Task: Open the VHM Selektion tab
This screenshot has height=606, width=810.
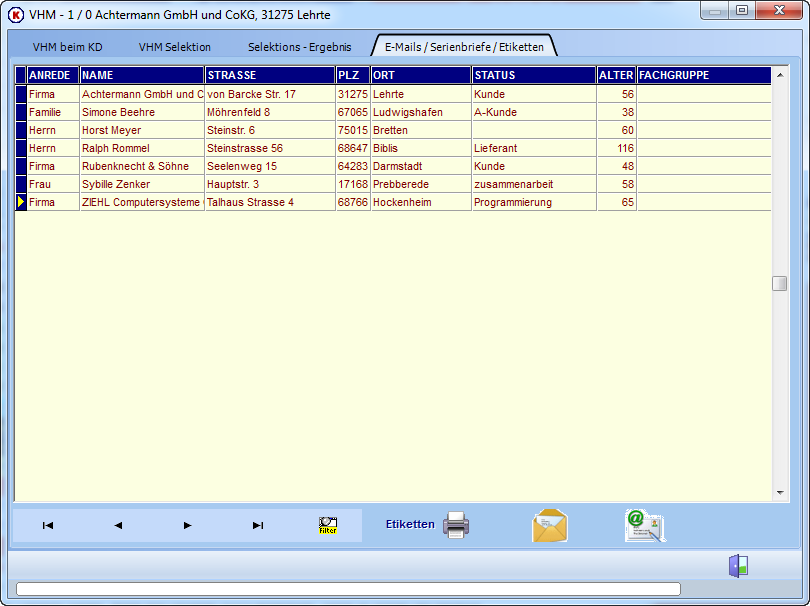Action: point(175,47)
